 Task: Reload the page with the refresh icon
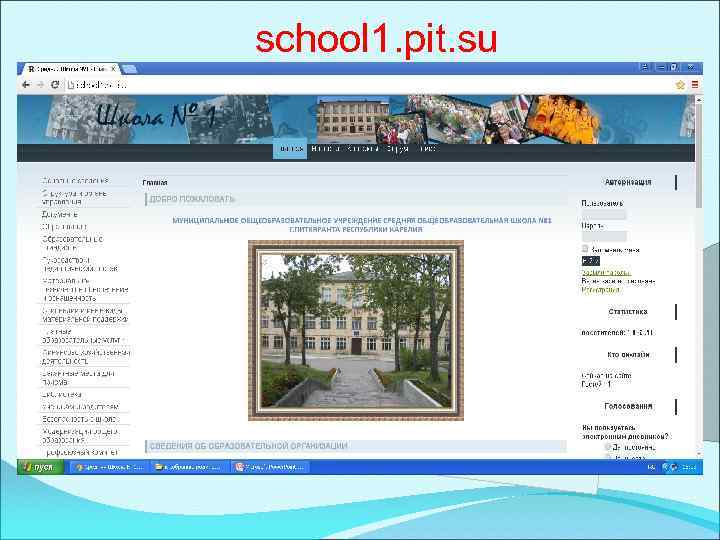[55, 85]
